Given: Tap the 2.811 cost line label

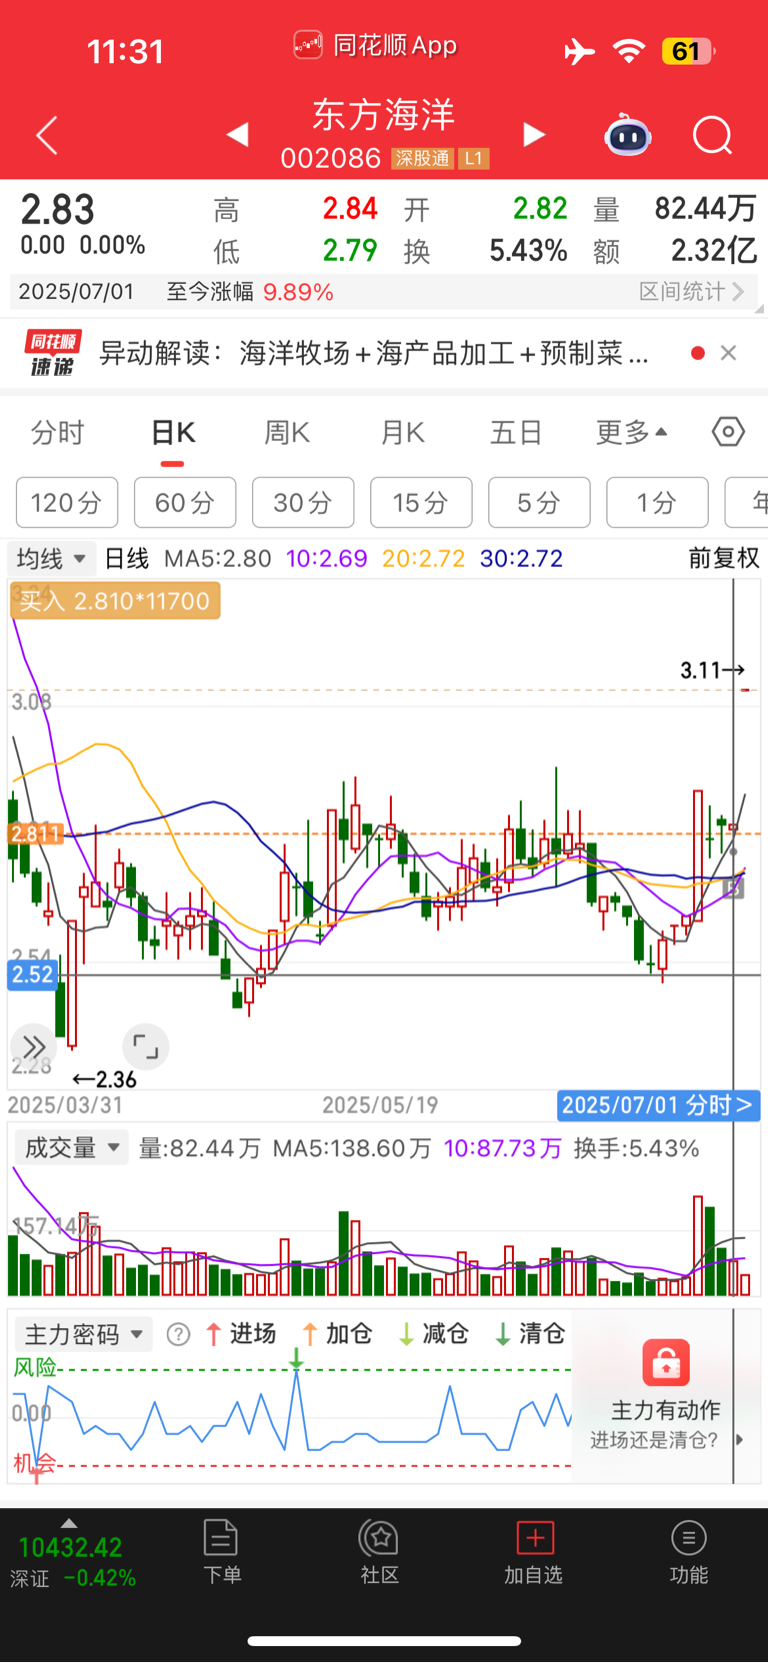Looking at the screenshot, I should point(35,833).
